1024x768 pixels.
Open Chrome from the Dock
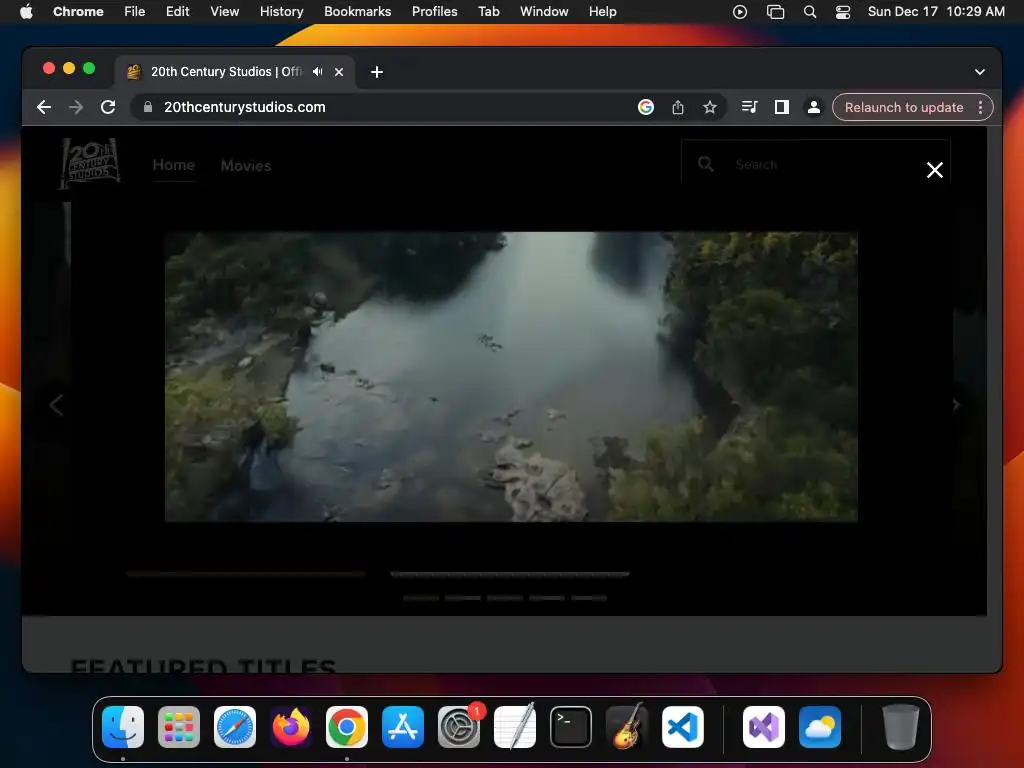tap(347, 727)
